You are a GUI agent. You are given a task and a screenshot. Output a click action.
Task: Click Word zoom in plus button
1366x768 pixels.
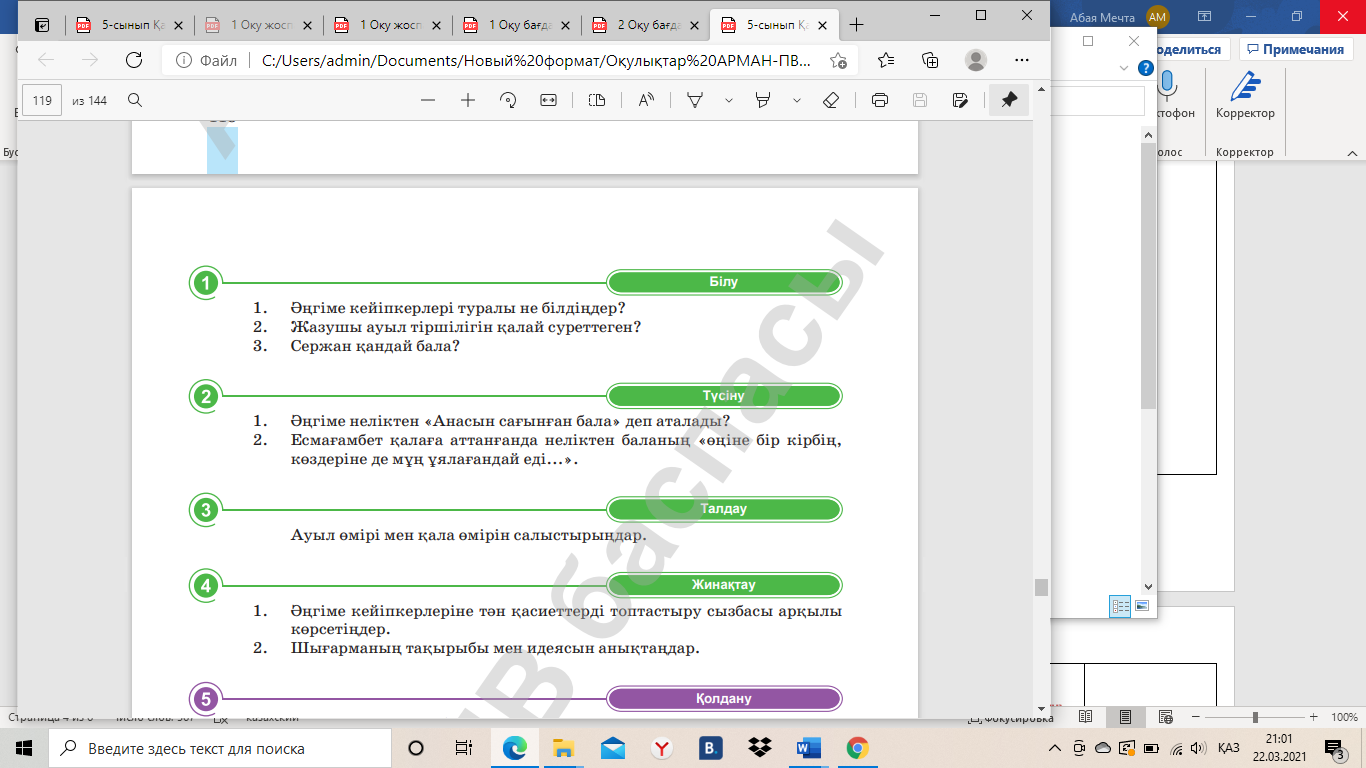pos(1312,718)
